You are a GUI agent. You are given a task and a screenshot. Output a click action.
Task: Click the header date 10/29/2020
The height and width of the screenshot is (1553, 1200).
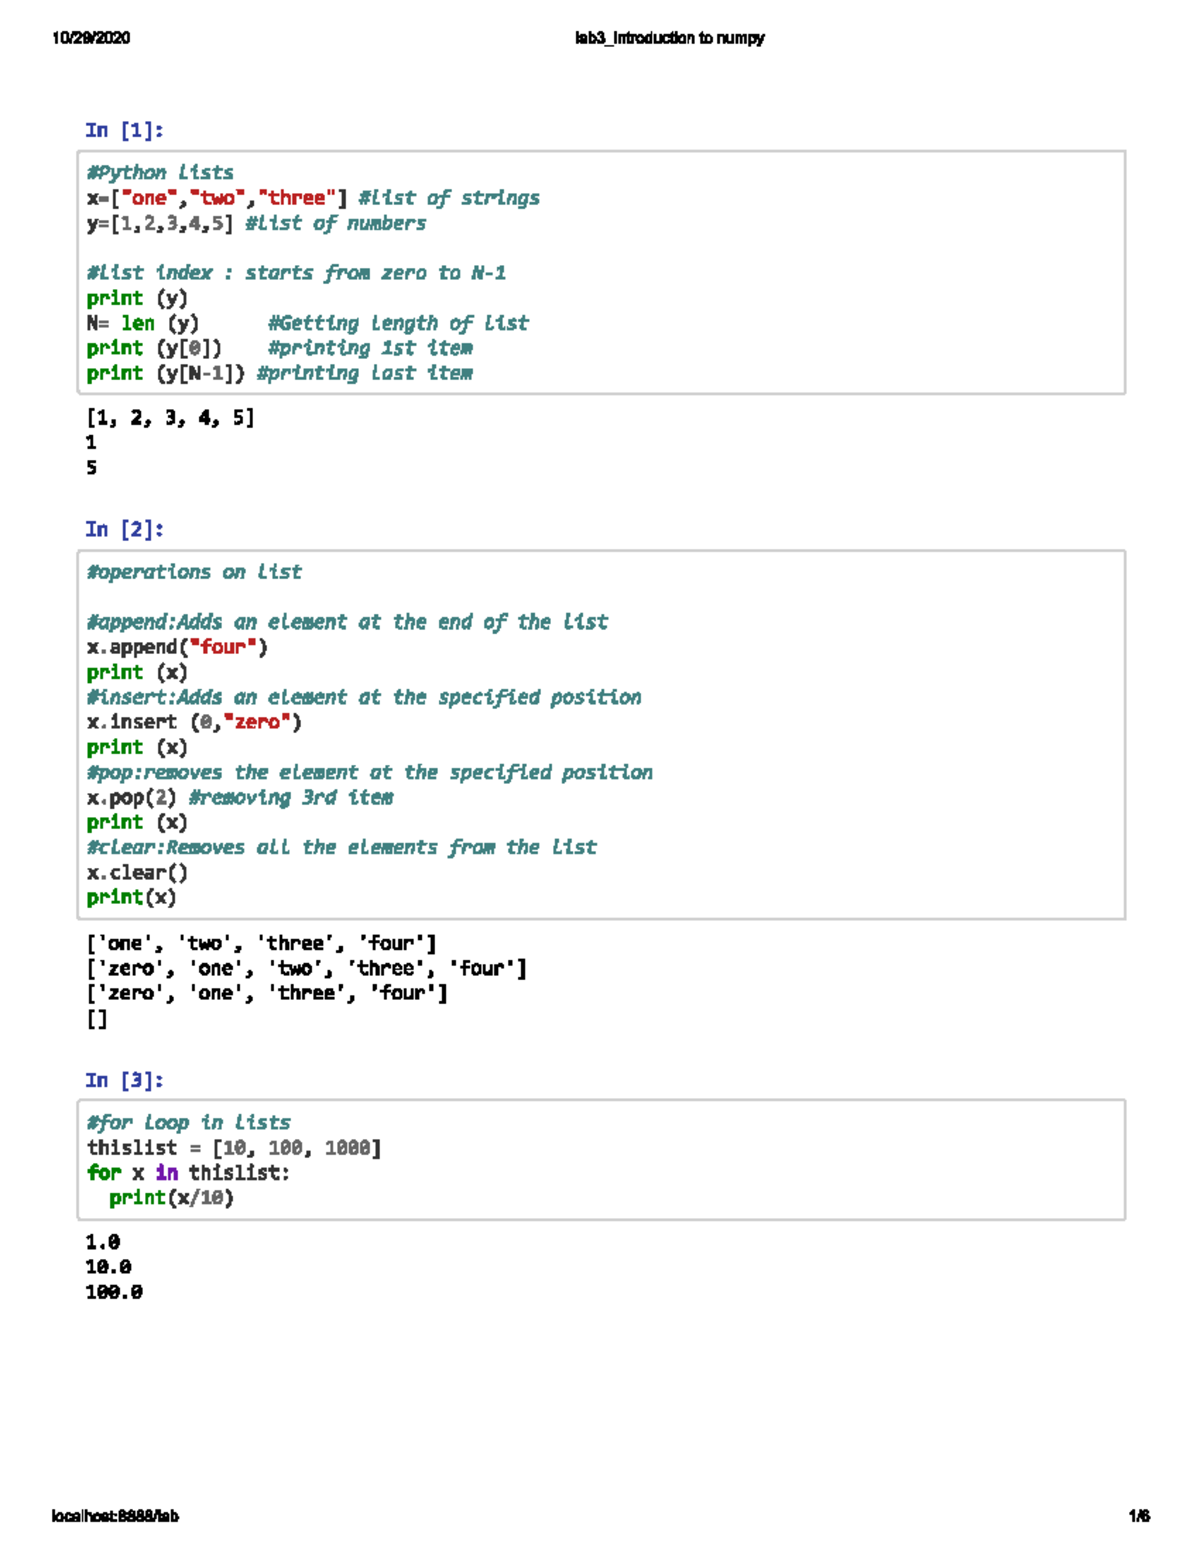coord(91,38)
